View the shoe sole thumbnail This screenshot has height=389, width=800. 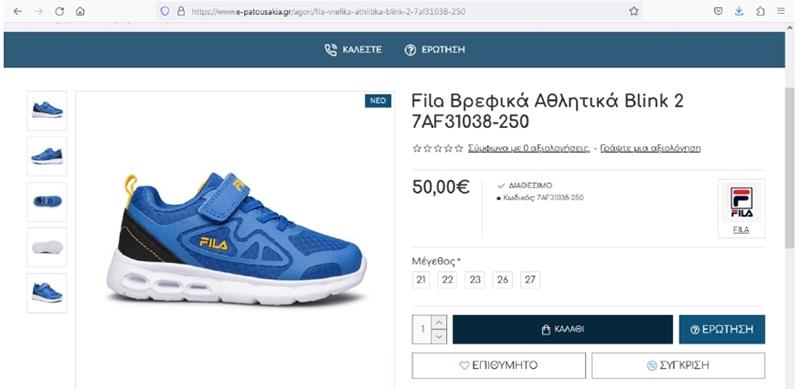pos(47,247)
